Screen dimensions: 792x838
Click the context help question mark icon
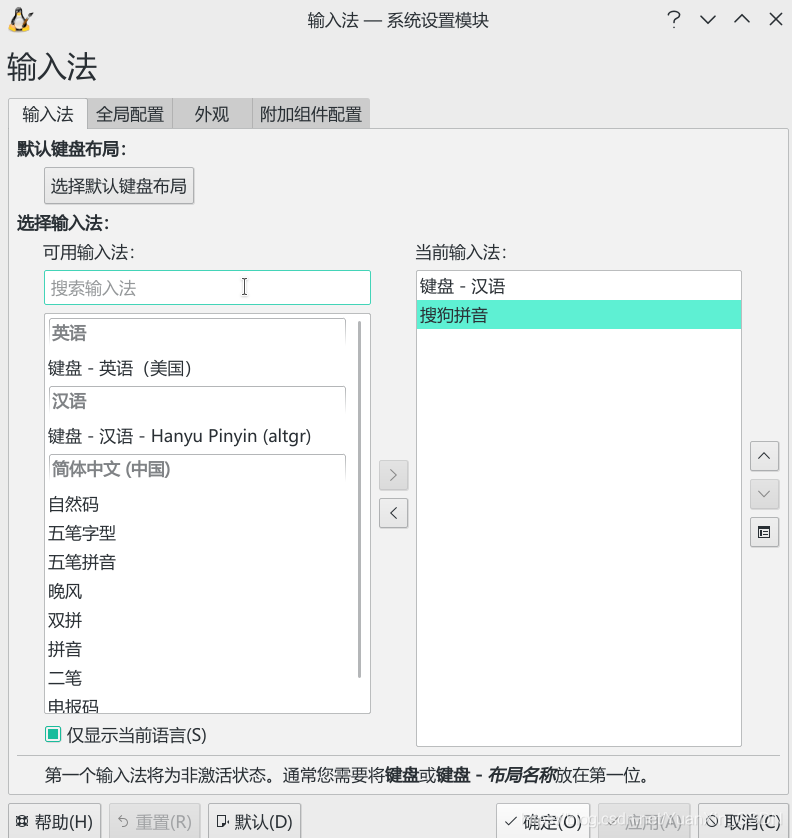click(x=674, y=20)
